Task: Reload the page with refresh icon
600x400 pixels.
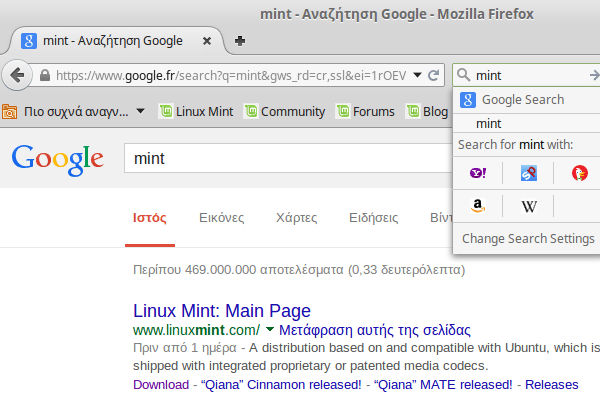Action: (x=434, y=75)
